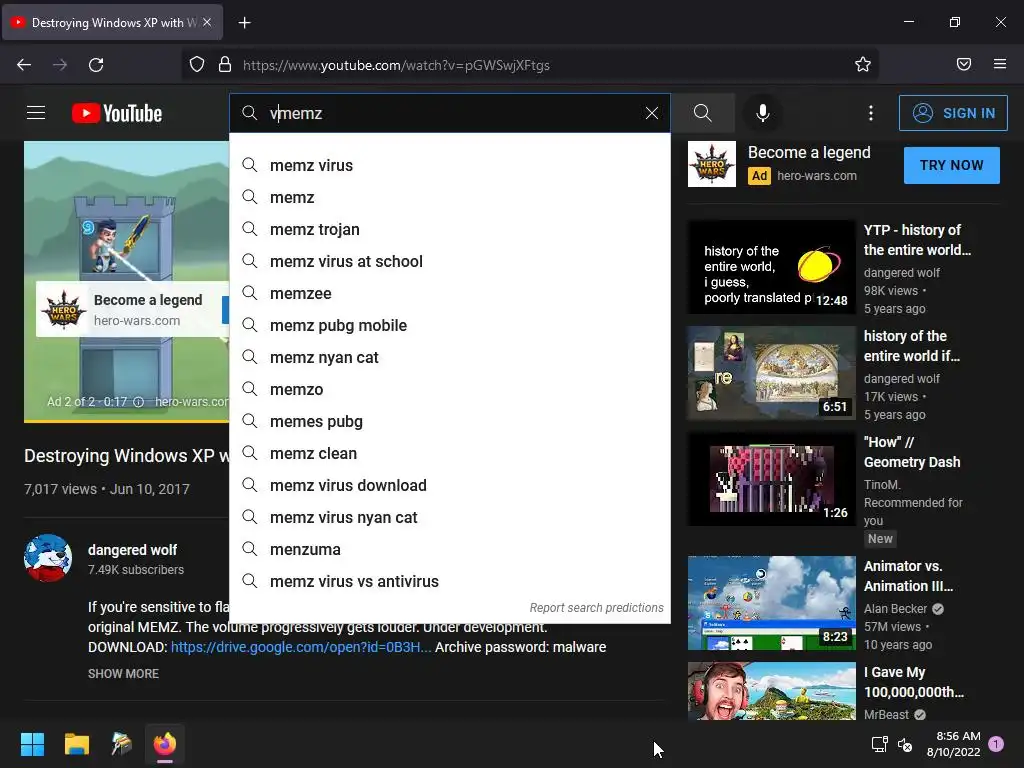Pick suggestion 'memzo'

pos(449,389)
